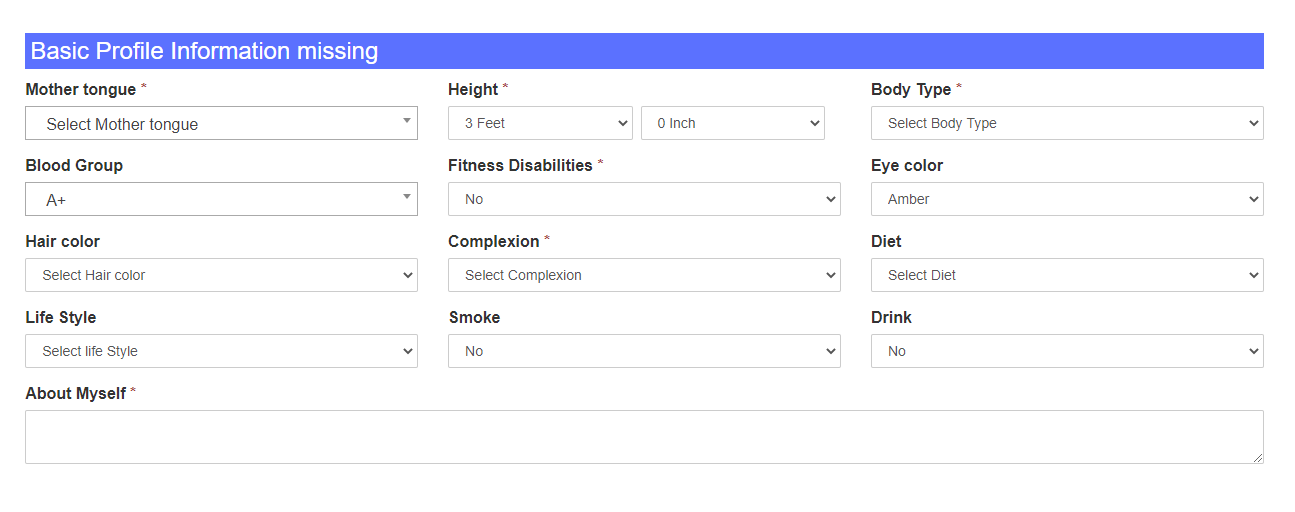Expand the Complexion dropdown
Viewport: 1295px width, 512px height.
644,275
